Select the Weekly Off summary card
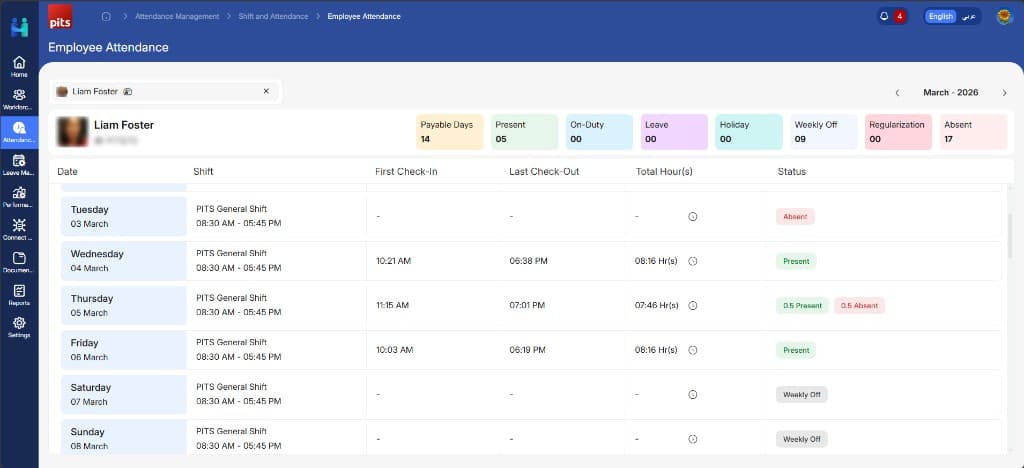 point(824,132)
